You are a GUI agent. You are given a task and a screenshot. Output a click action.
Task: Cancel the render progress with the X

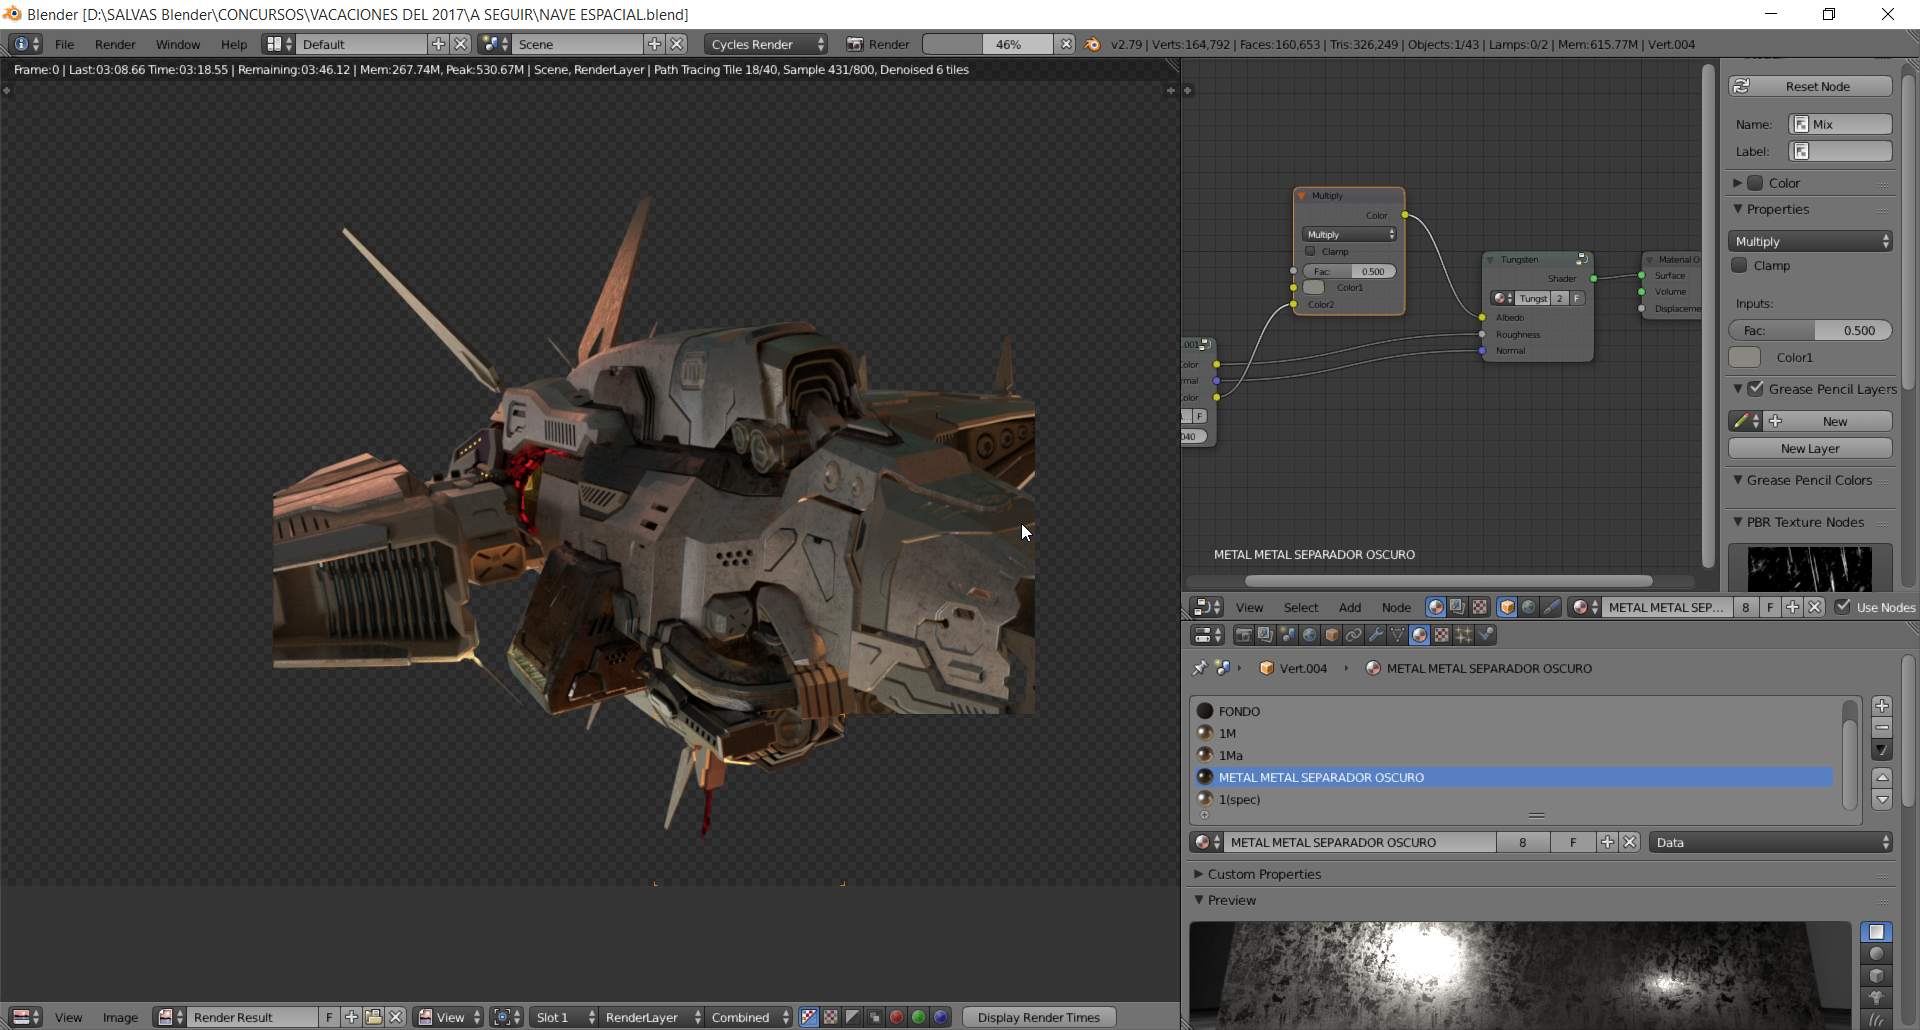point(1066,44)
